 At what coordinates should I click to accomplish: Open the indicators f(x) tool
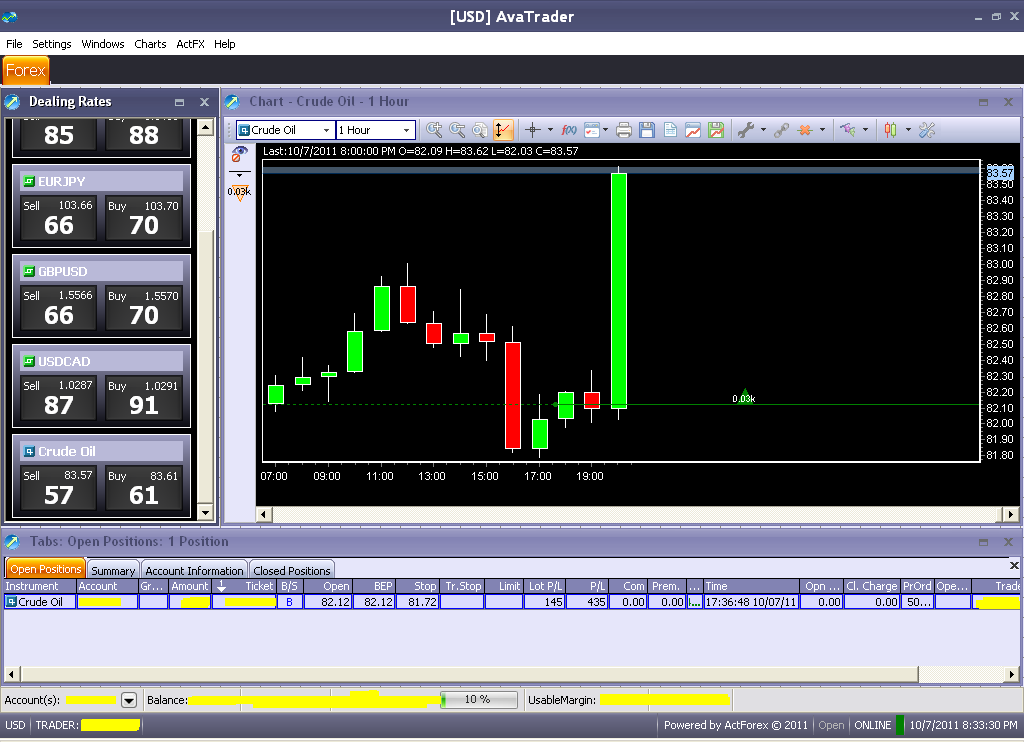pyautogui.click(x=569, y=130)
